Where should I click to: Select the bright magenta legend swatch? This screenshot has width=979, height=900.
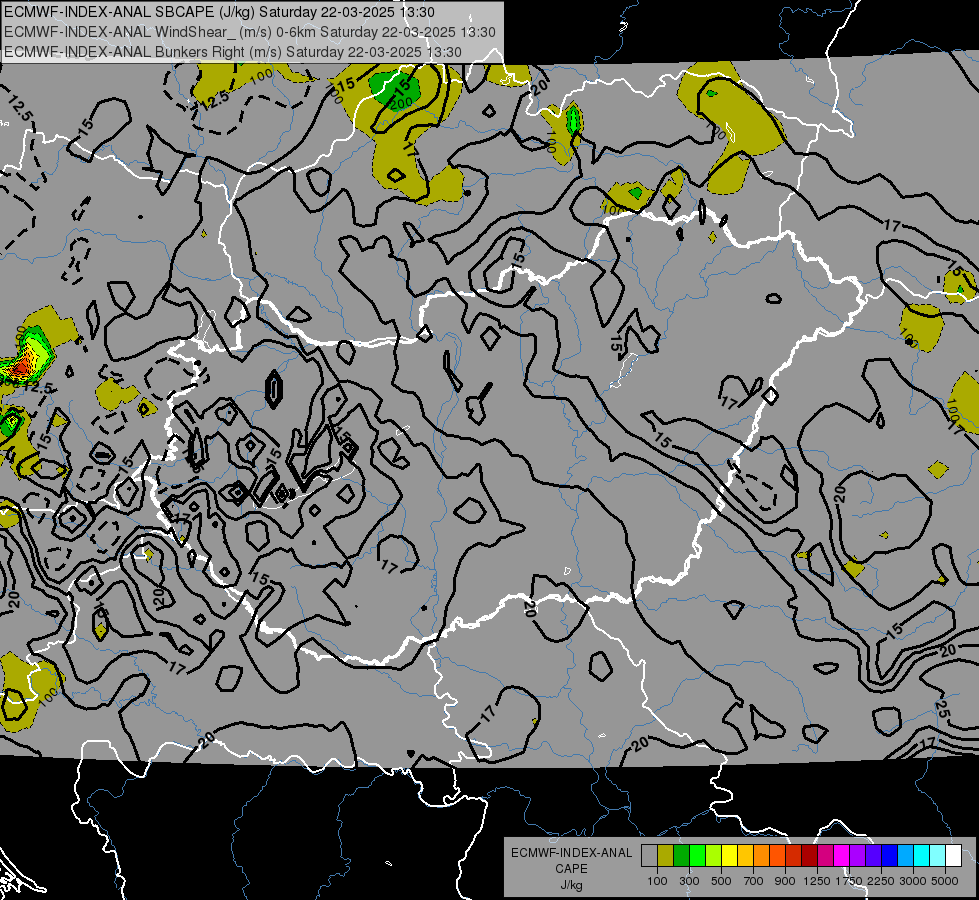(842, 856)
